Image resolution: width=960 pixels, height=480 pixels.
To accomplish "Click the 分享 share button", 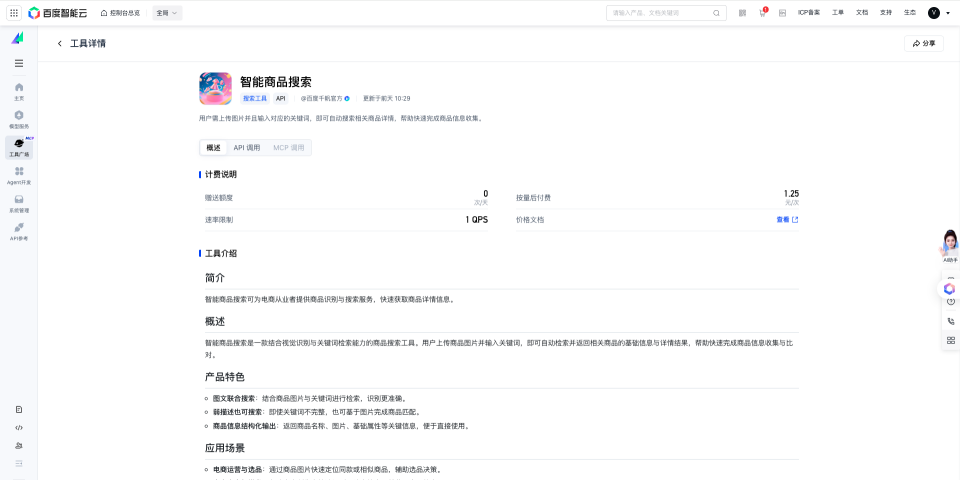I will [924, 44].
